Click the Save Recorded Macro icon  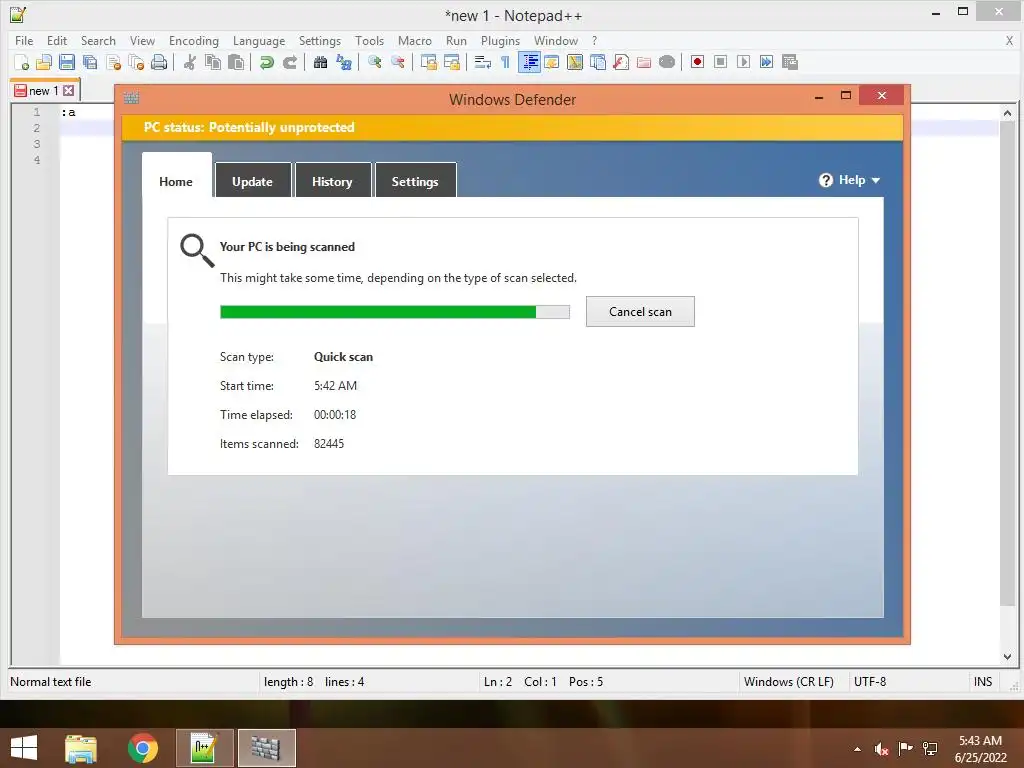(790, 62)
